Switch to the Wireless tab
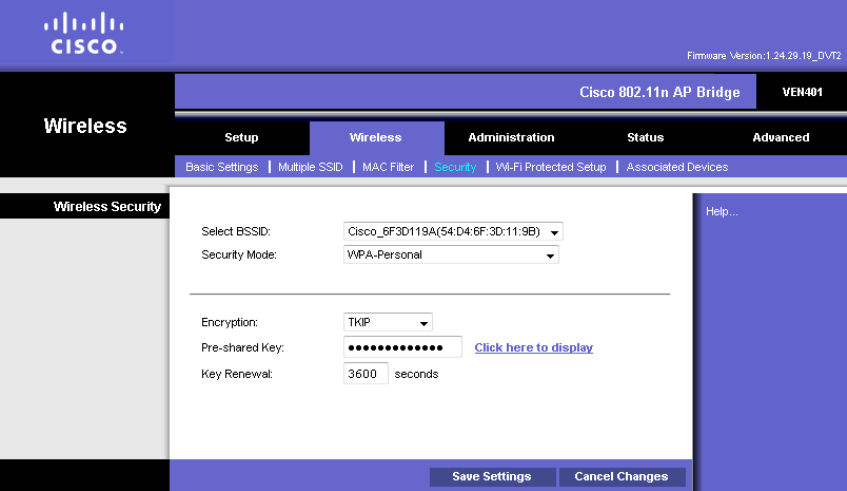 [376, 137]
